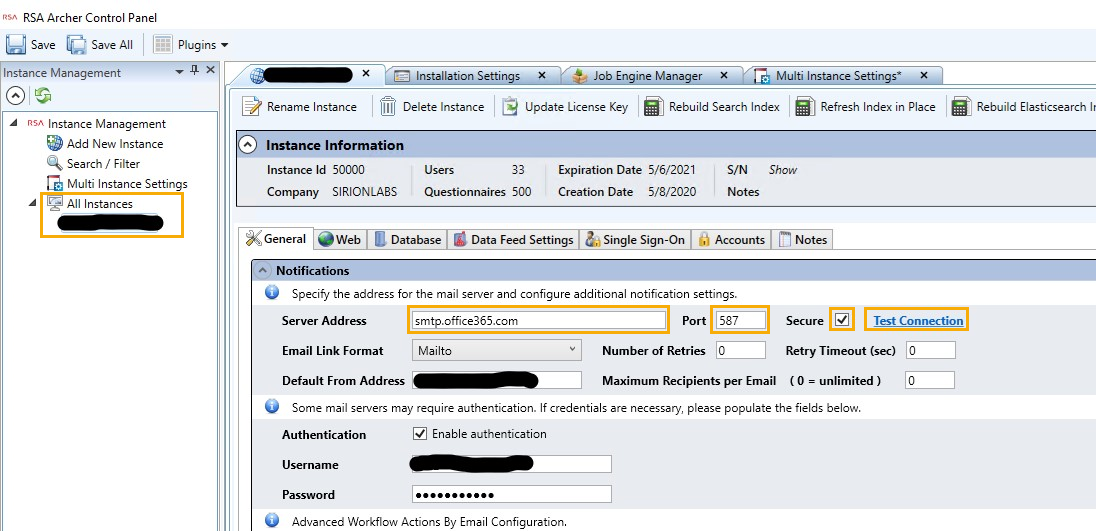Select Search / Filter in the tree
Screen dimensions: 1096x531
tap(103, 163)
